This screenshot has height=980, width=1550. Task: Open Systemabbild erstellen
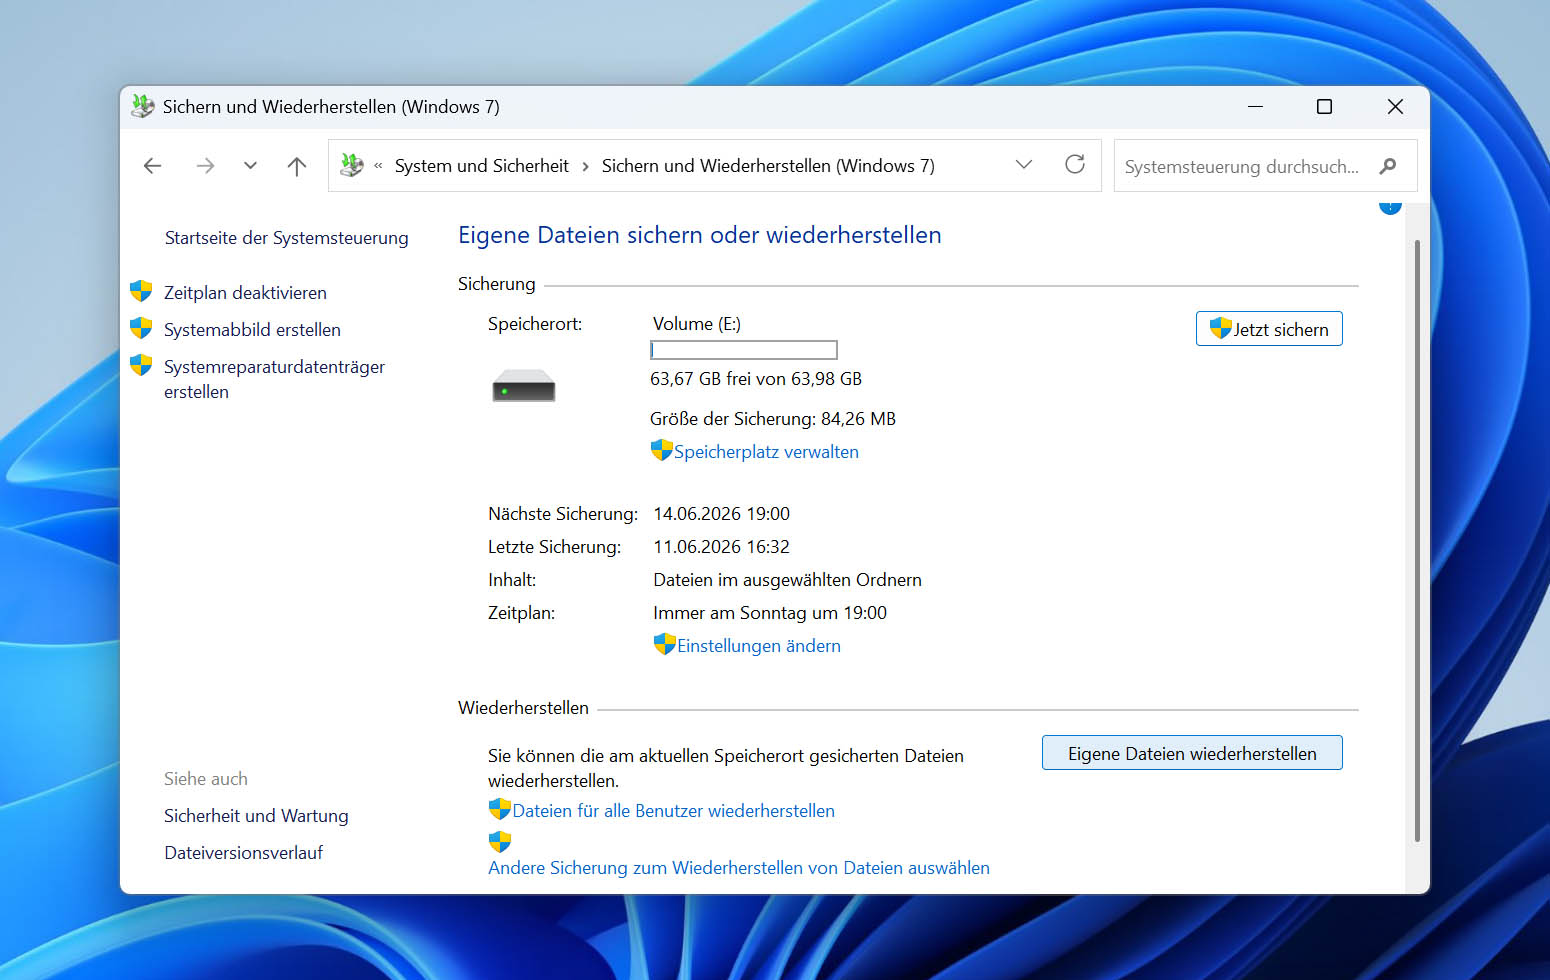click(252, 330)
